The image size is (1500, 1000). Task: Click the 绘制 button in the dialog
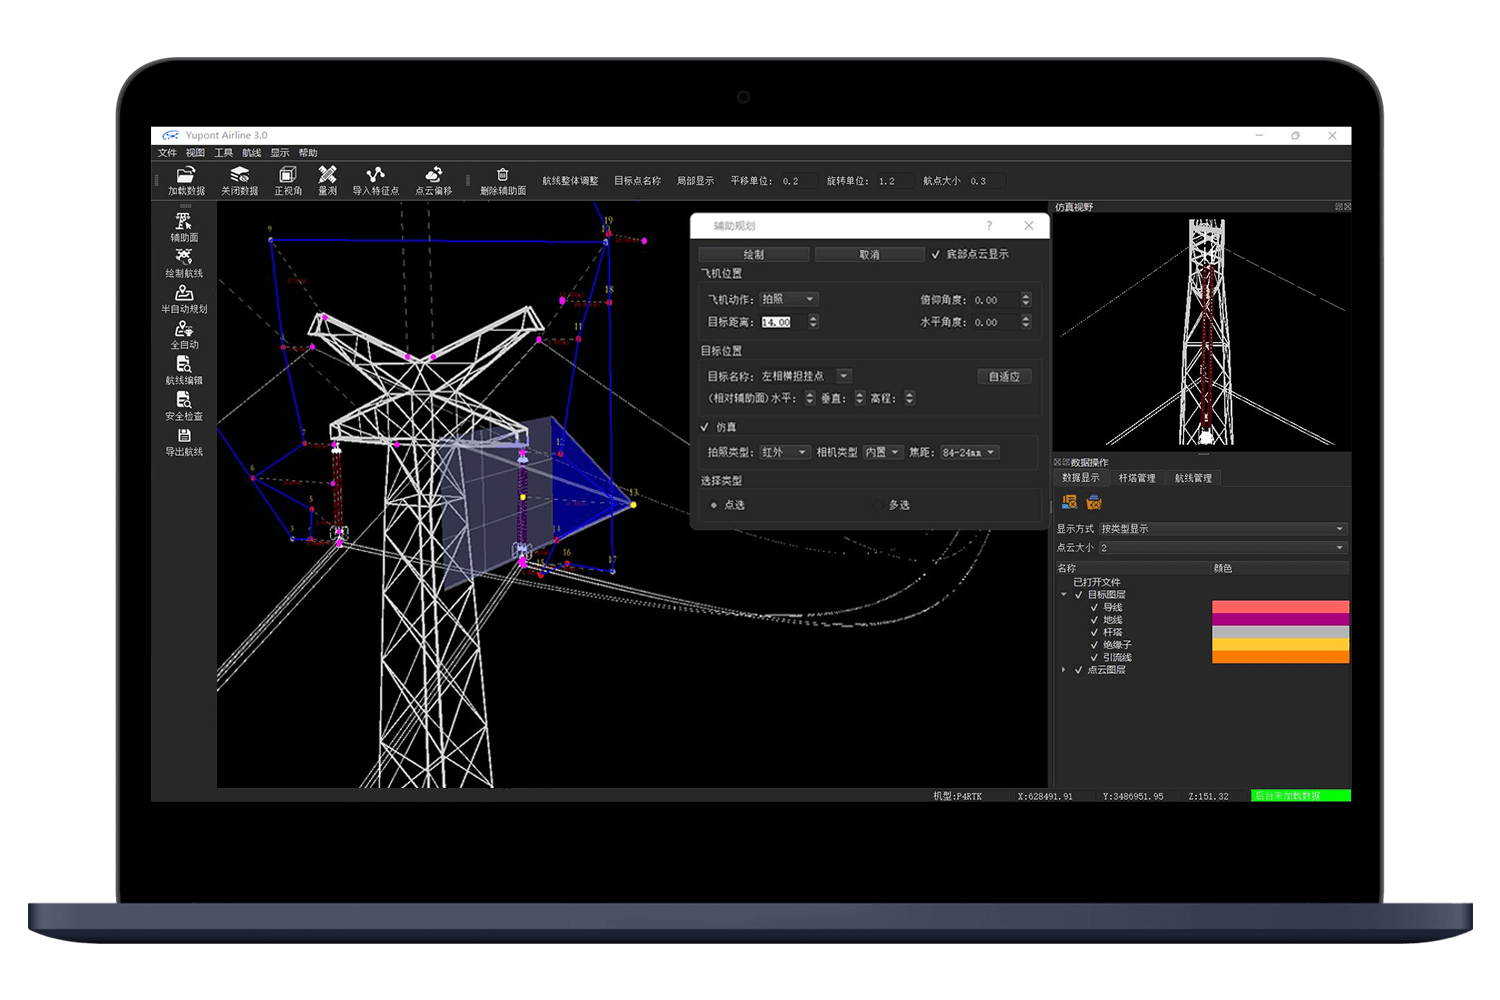[753, 255]
